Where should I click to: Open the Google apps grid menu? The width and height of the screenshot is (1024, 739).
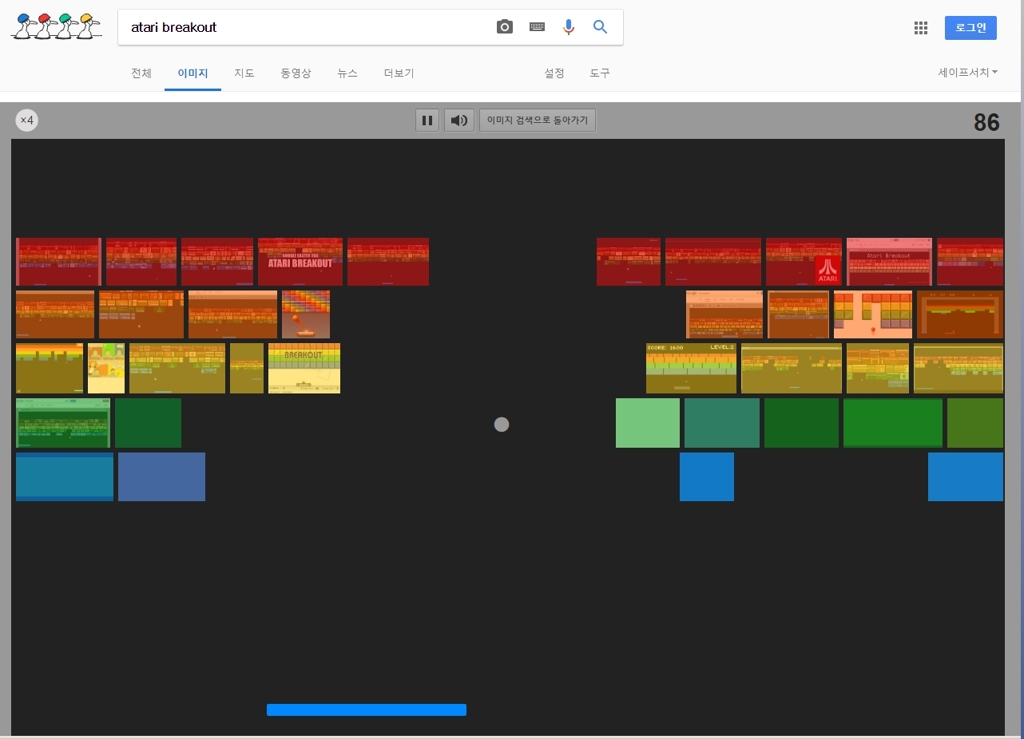pos(921,28)
